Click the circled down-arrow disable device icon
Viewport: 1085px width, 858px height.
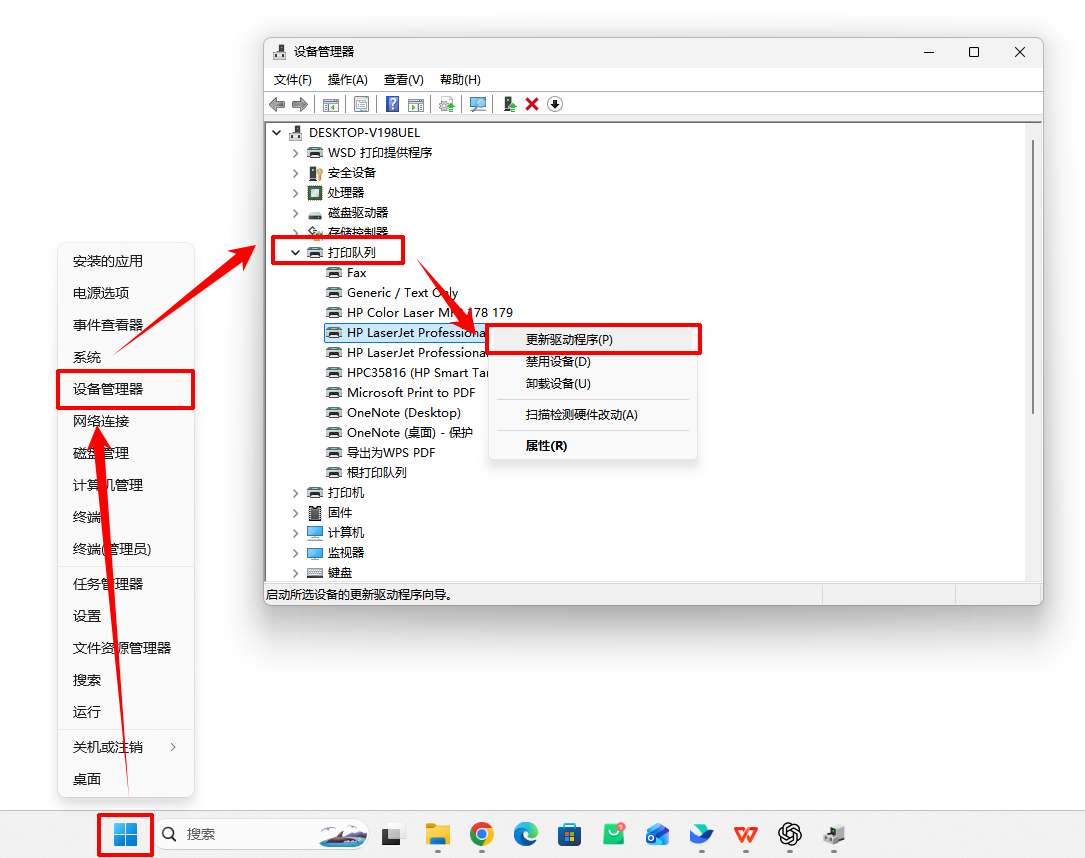pyautogui.click(x=555, y=104)
